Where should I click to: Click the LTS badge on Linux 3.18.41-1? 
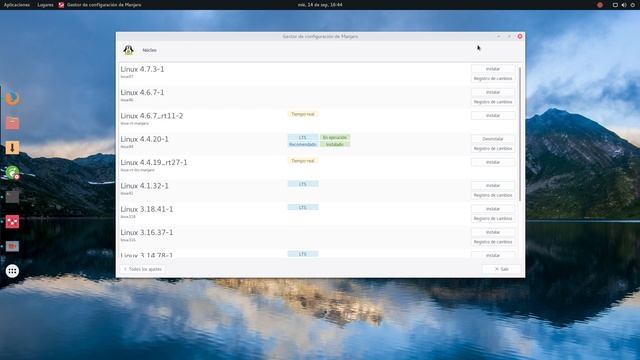coord(303,207)
